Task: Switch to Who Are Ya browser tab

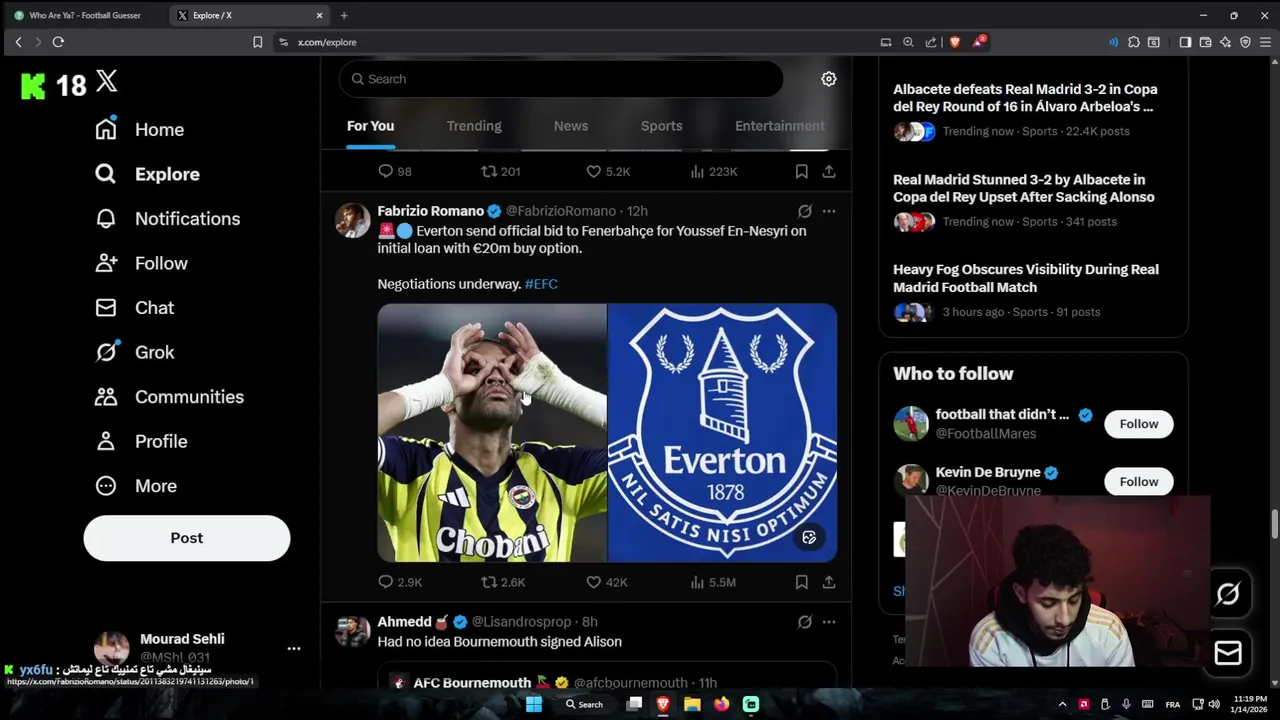Action: click(x=84, y=15)
